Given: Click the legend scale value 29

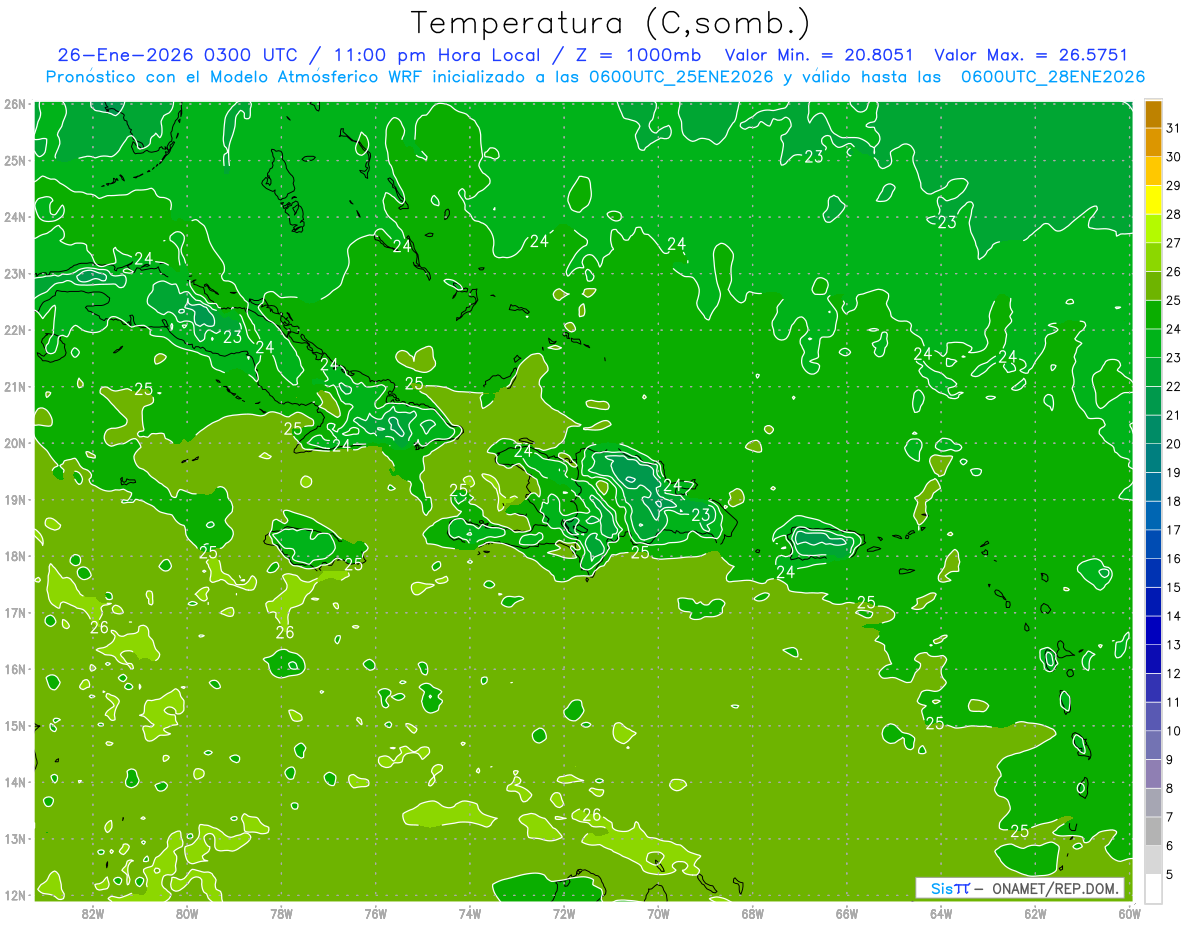Looking at the screenshot, I should [1174, 185].
